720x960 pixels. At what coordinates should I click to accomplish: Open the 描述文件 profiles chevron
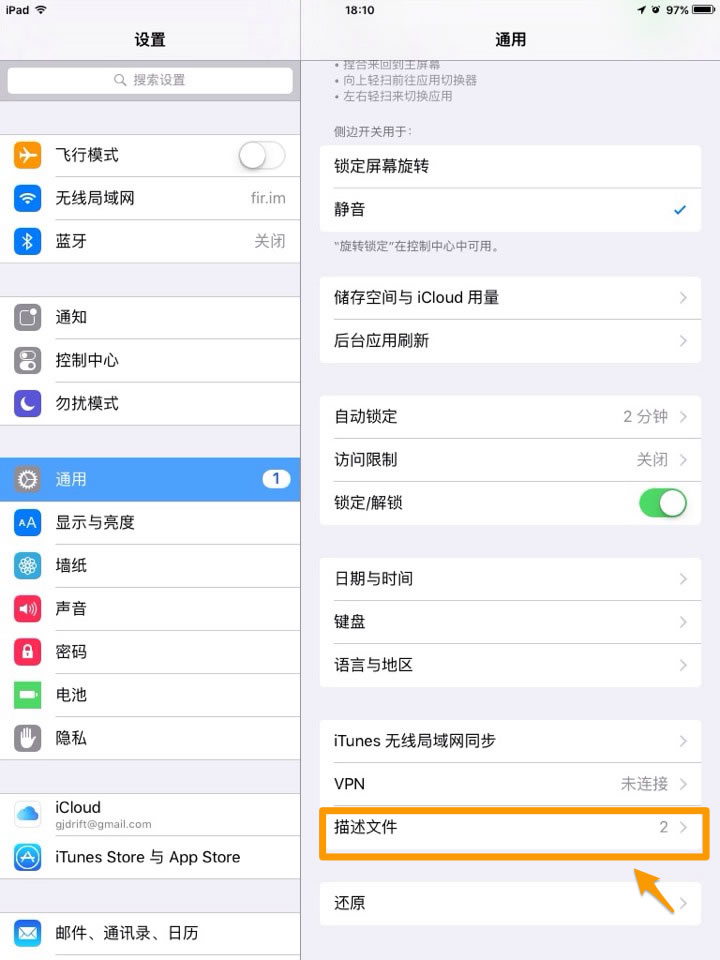pyautogui.click(x=683, y=827)
